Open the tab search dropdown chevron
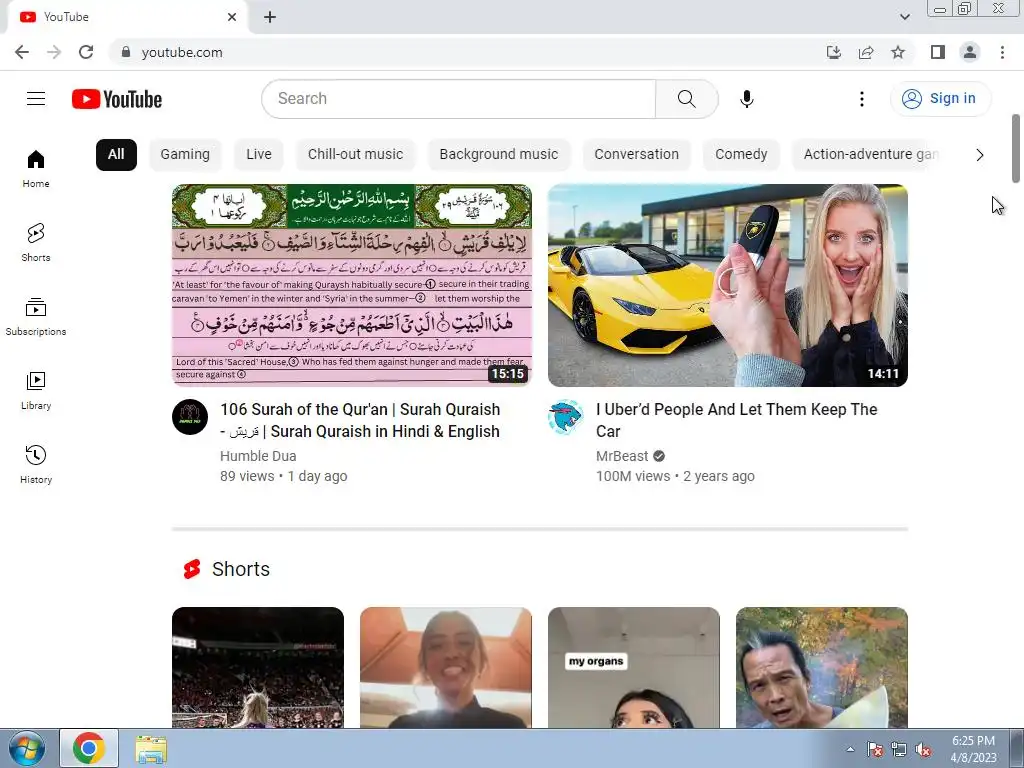The width and height of the screenshot is (1024, 768). click(x=904, y=17)
